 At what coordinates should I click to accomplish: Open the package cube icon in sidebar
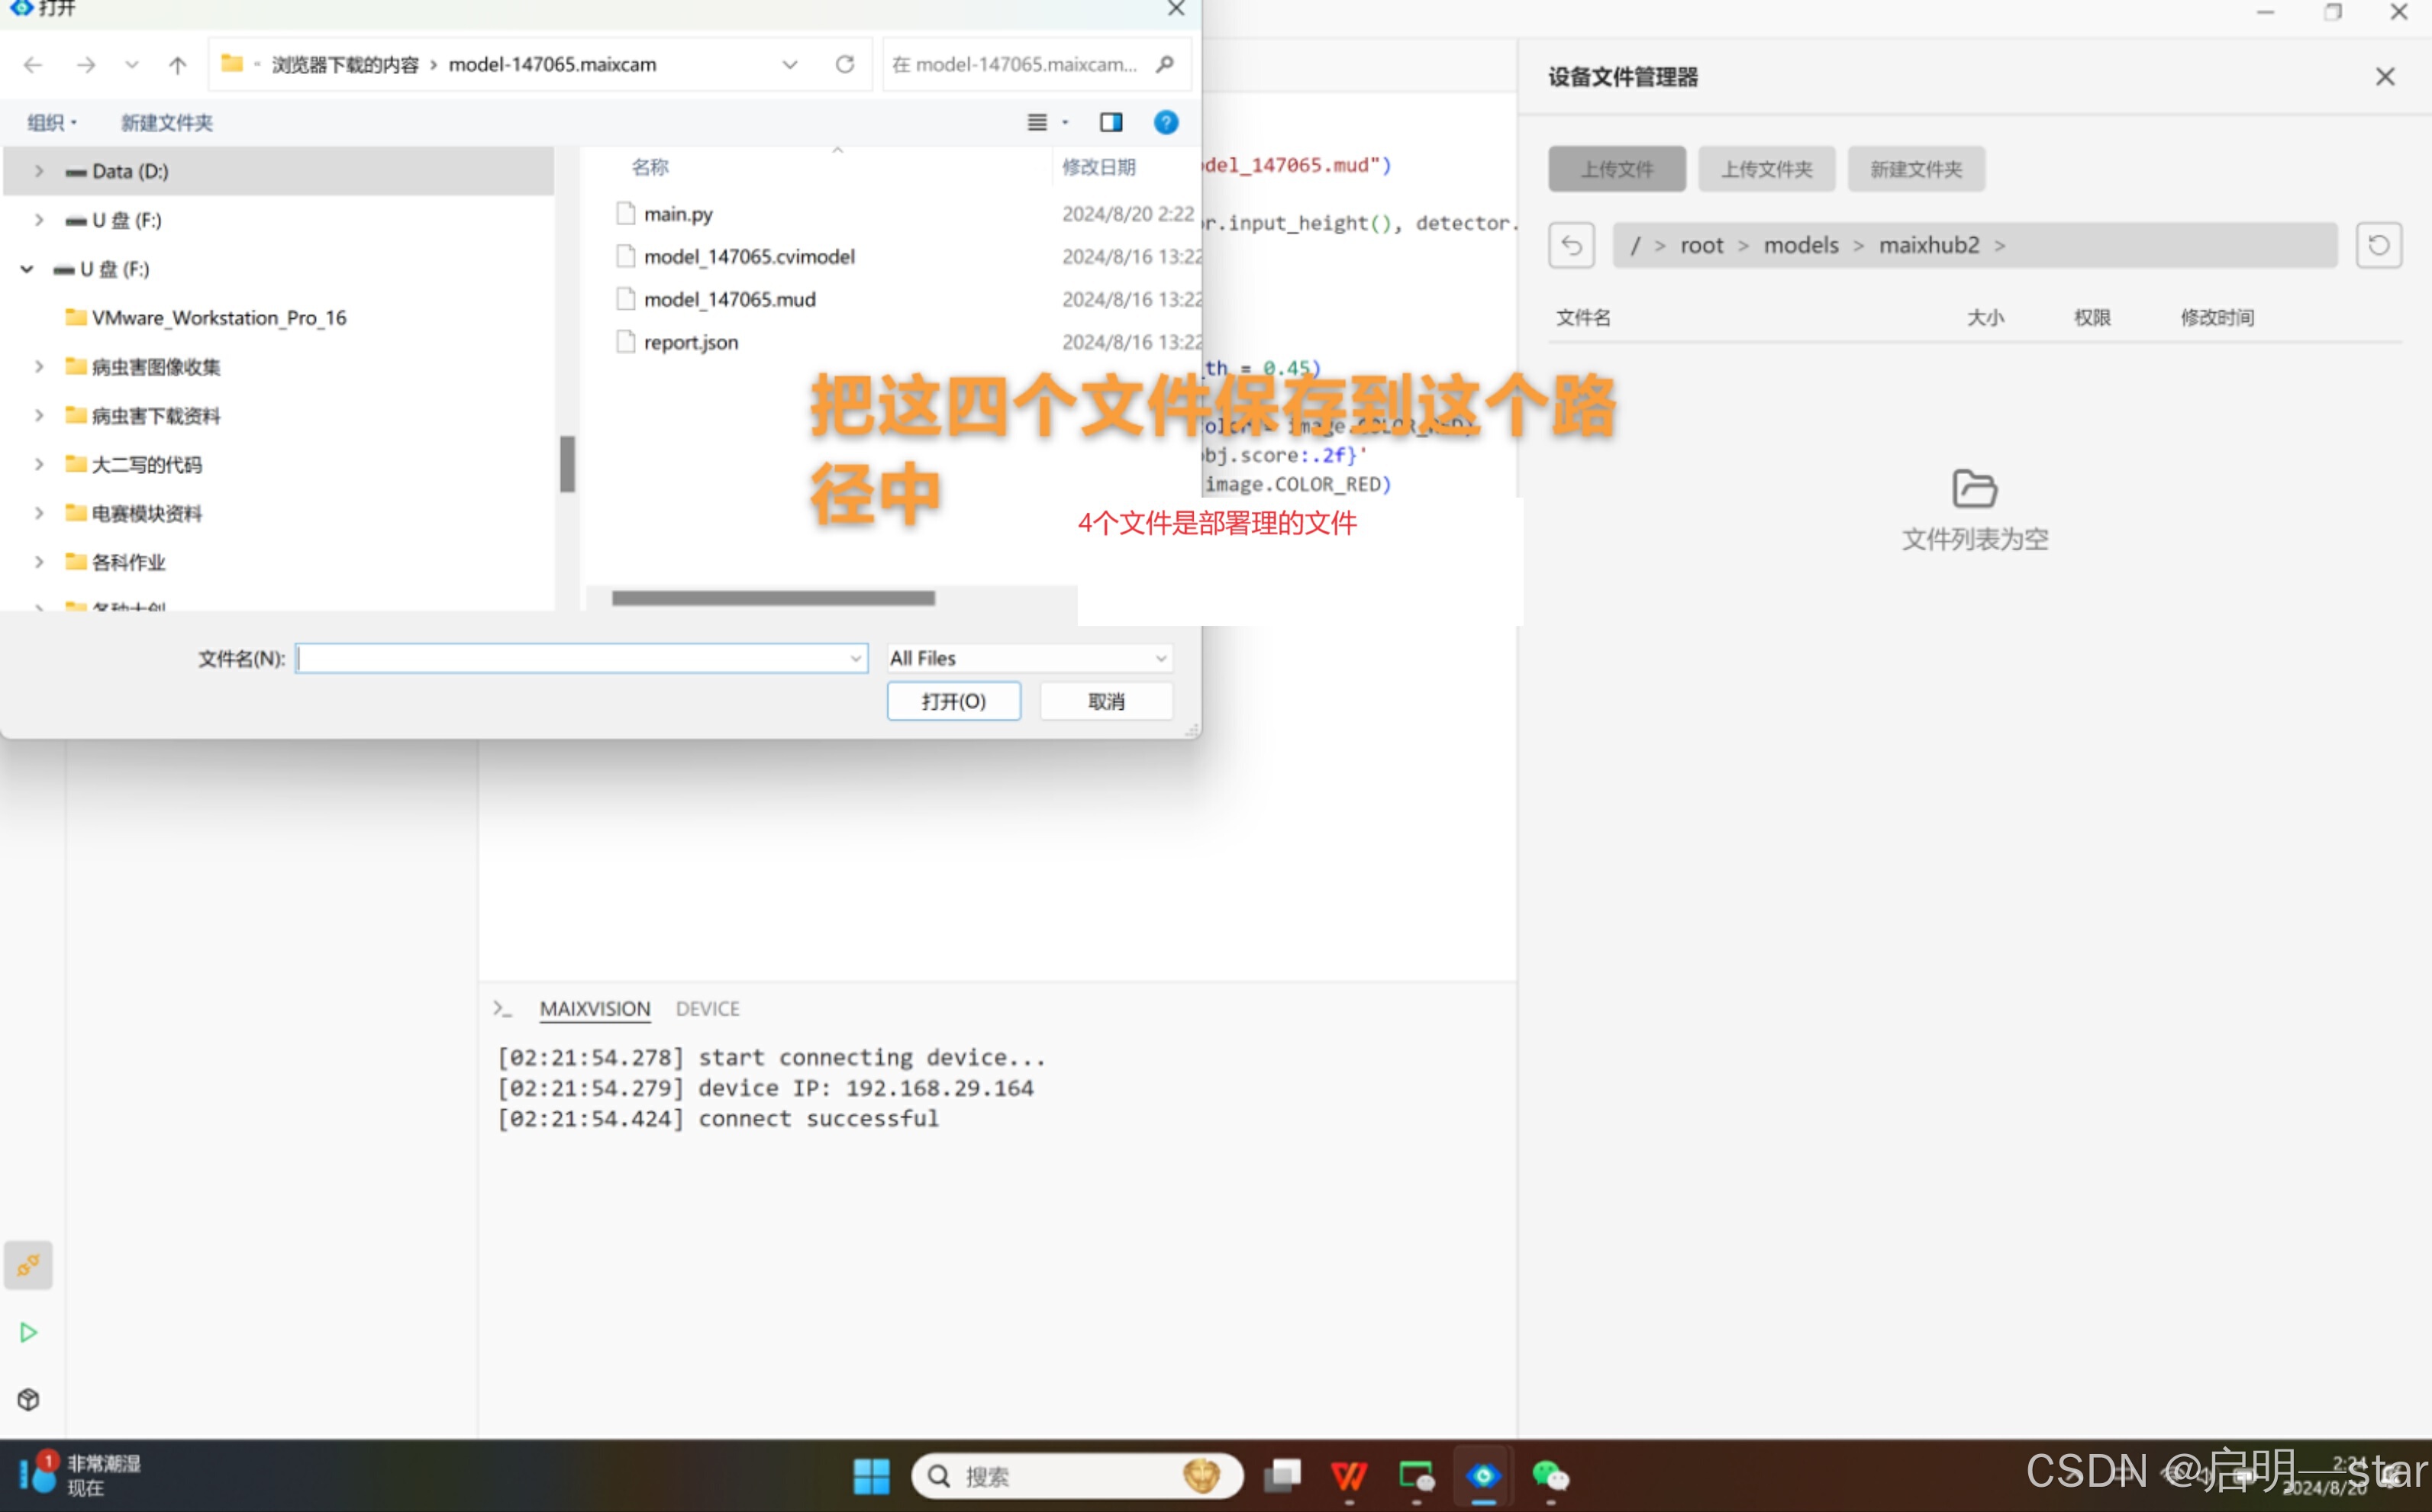click(28, 1399)
